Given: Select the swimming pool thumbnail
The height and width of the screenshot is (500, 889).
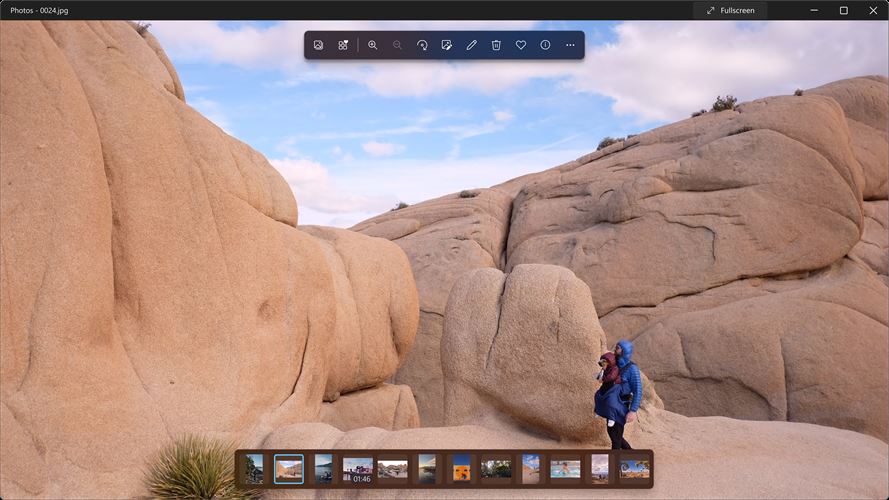Looking at the screenshot, I should (x=565, y=469).
